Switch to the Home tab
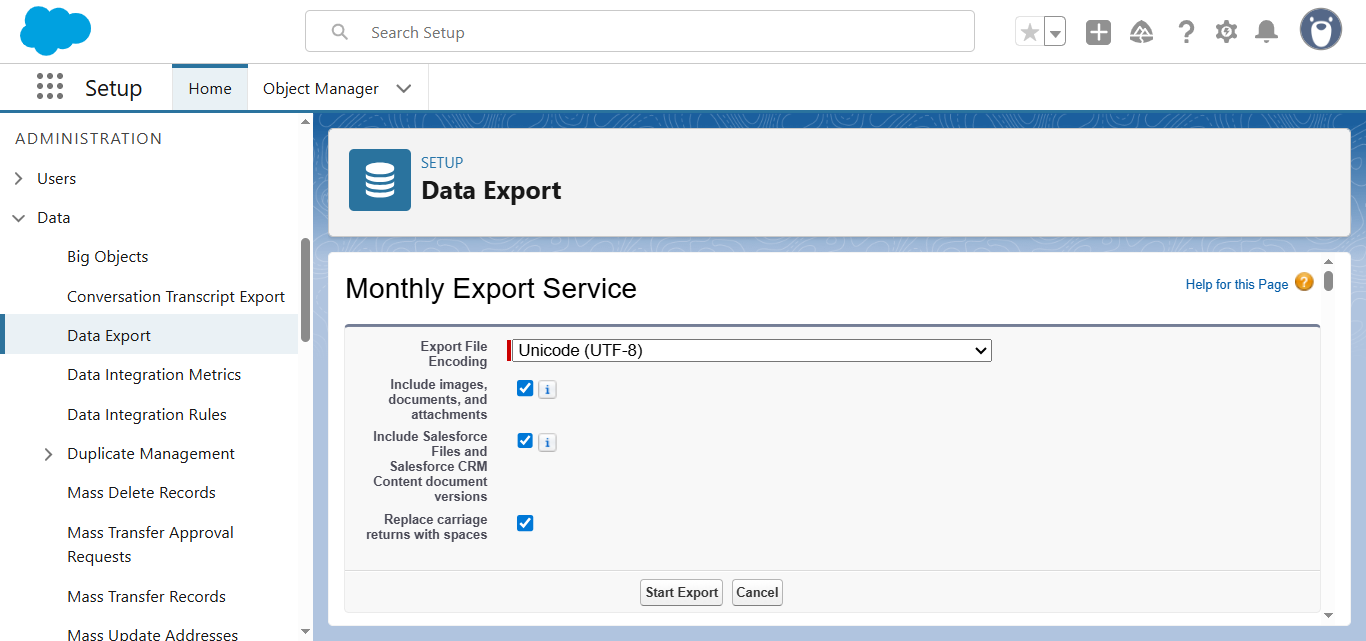 (x=210, y=88)
